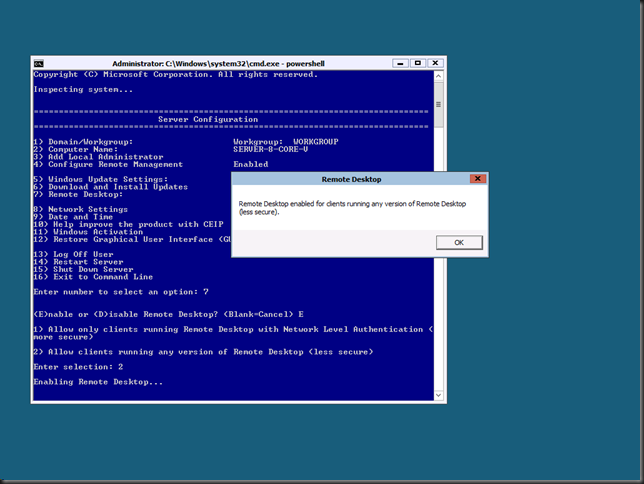The width and height of the screenshot is (644, 484).
Task: Open the cmd.exe system menu icon
Action: [39, 63]
